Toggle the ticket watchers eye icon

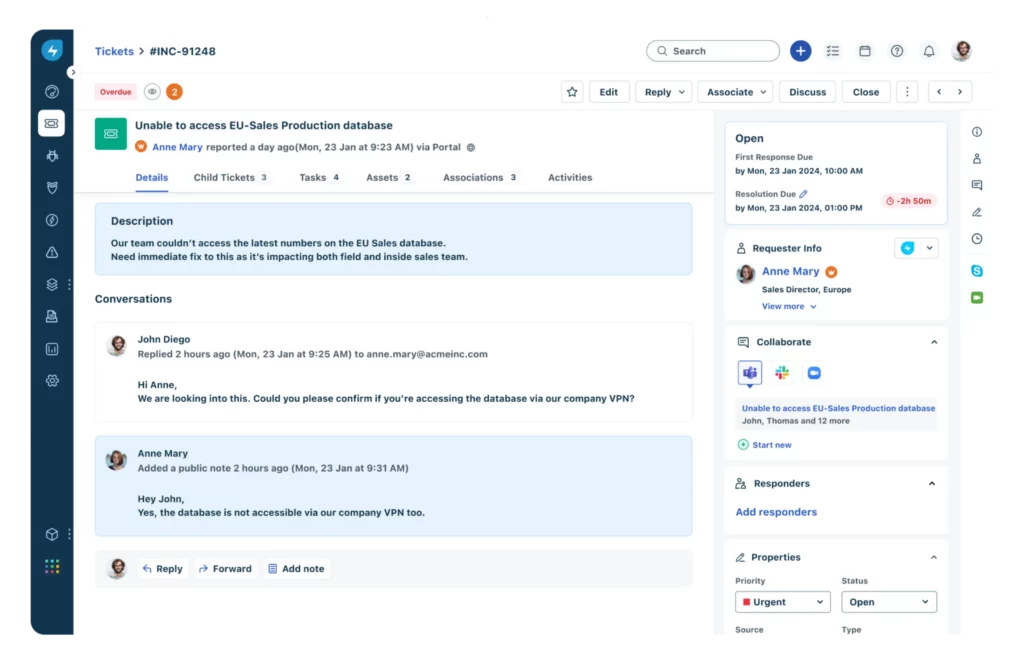152,92
